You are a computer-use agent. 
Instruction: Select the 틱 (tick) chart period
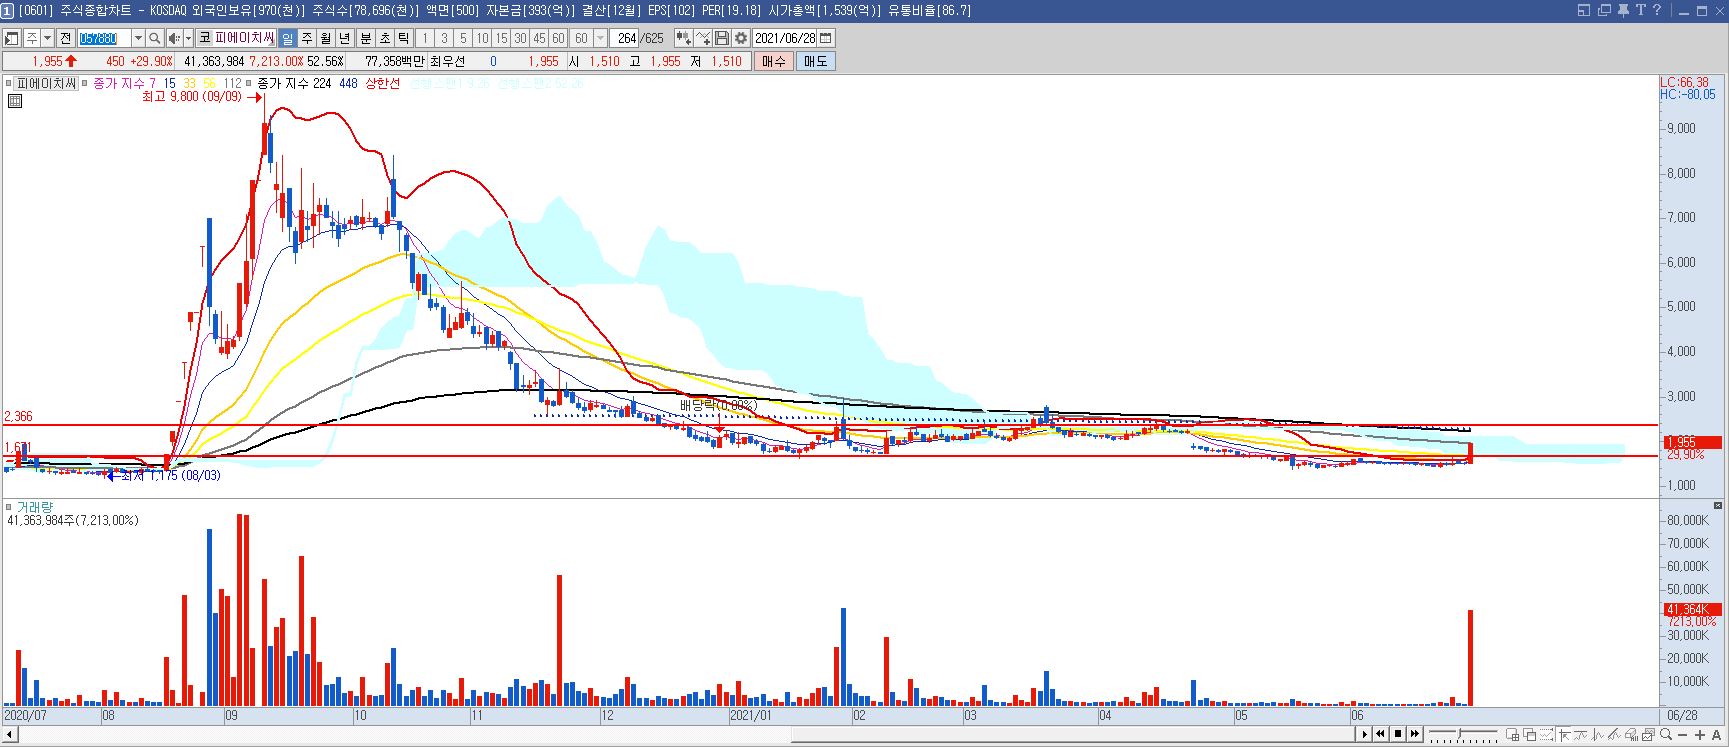[x=403, y=38]
